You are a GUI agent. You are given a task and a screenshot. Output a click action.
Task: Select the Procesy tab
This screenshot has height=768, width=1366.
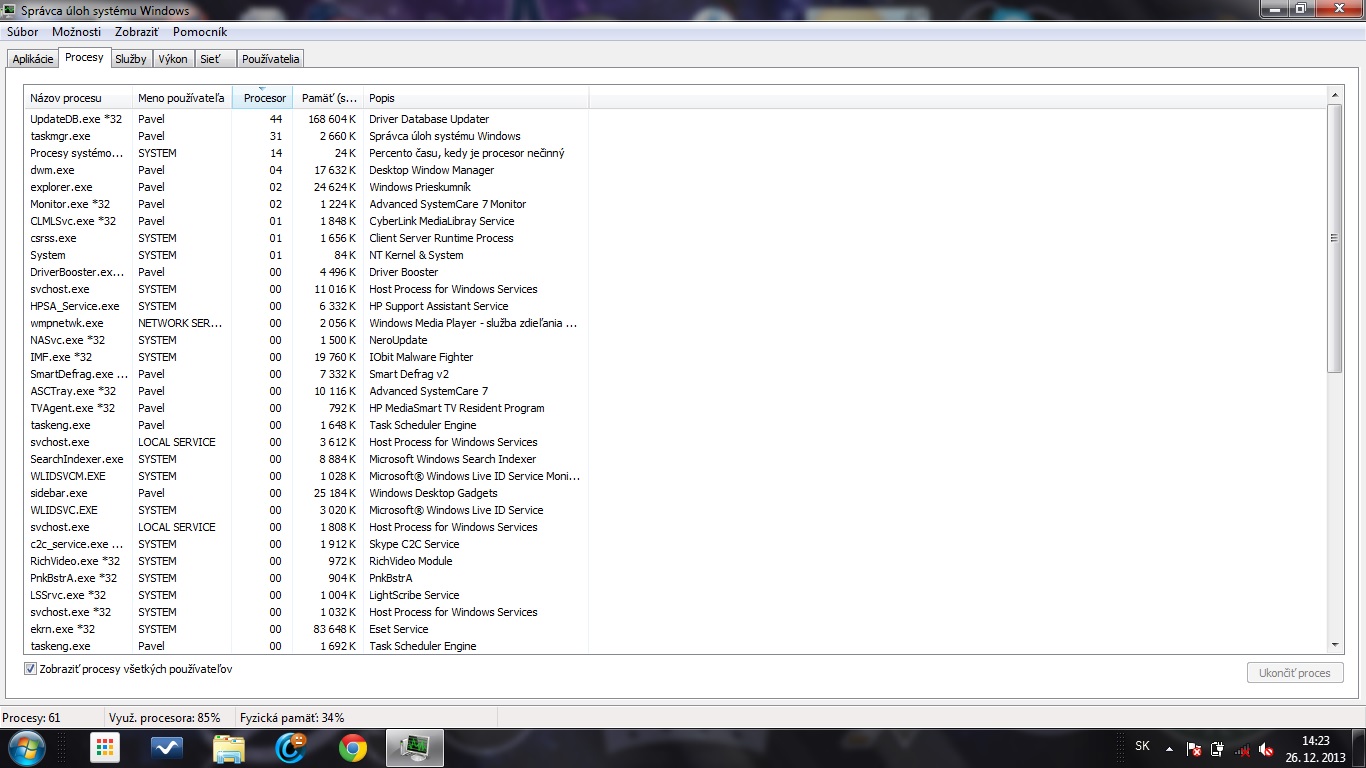(x=84, y=57)
